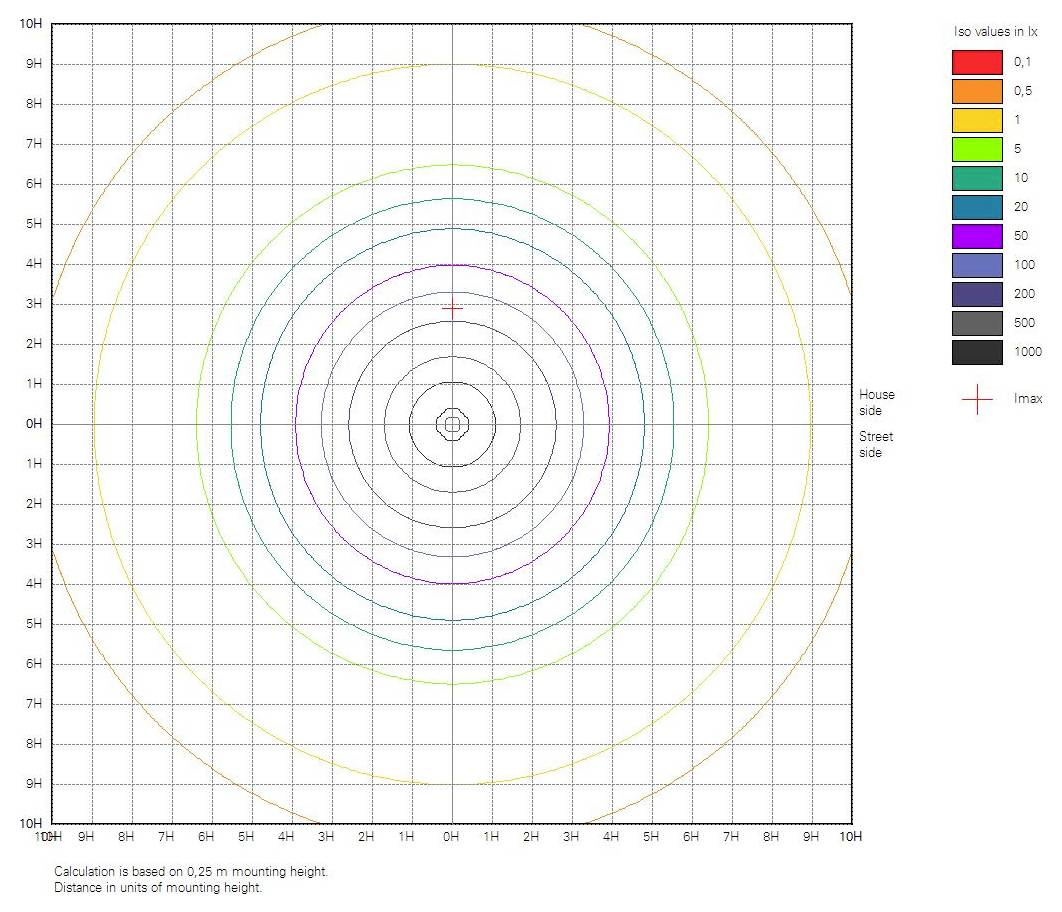Click the '1000' legend value text

[1027, 351]
